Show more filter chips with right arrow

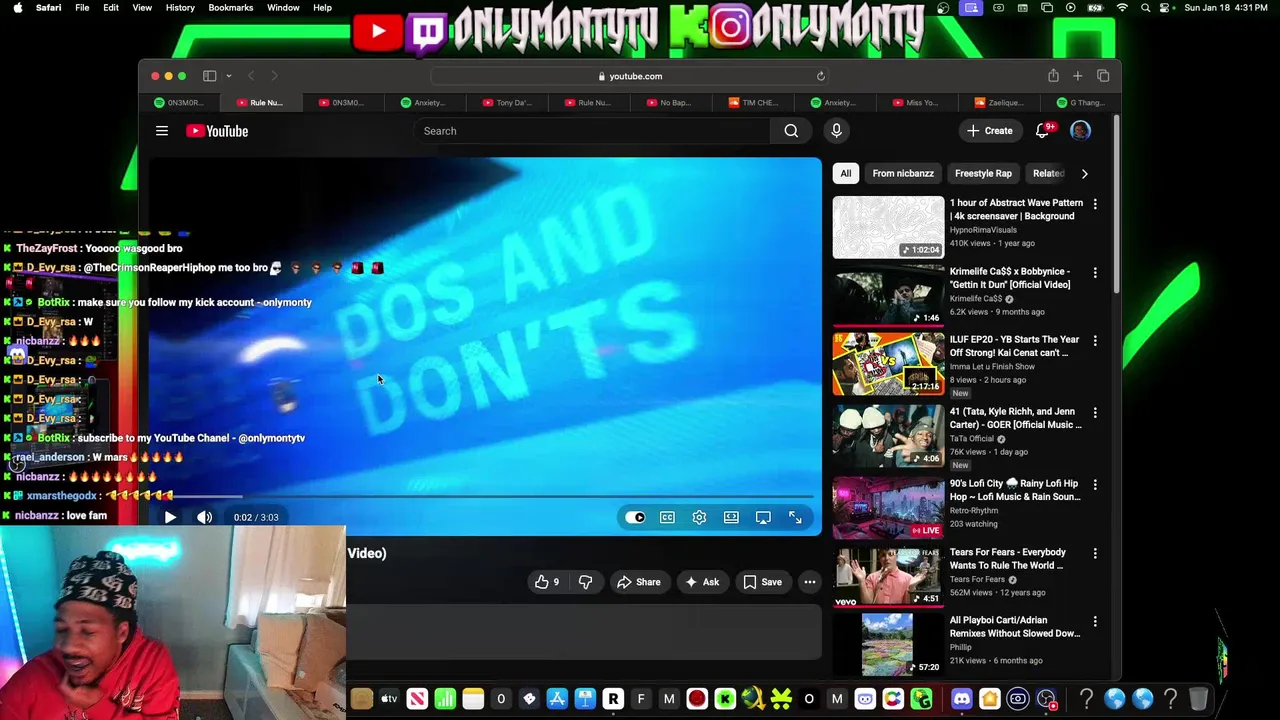[x=1084, y=173]
